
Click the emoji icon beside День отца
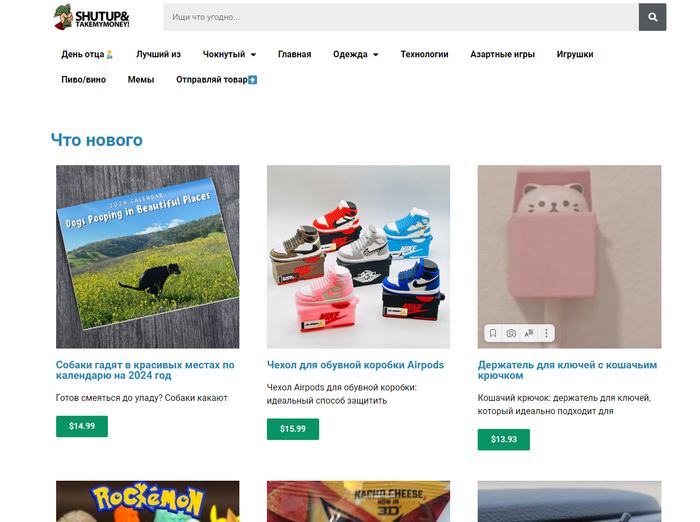[109, 54]
